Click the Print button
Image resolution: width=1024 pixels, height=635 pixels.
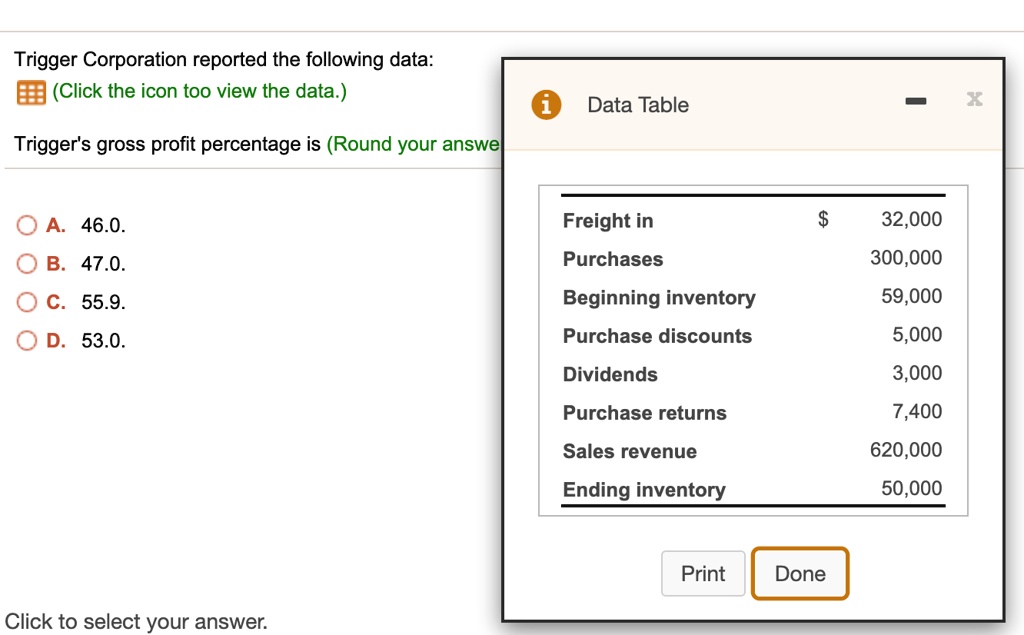coord(703,573)
